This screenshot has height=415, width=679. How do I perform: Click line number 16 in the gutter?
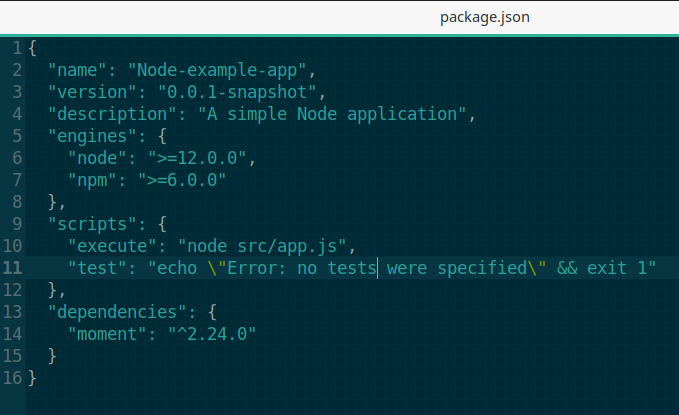[14, 377]
